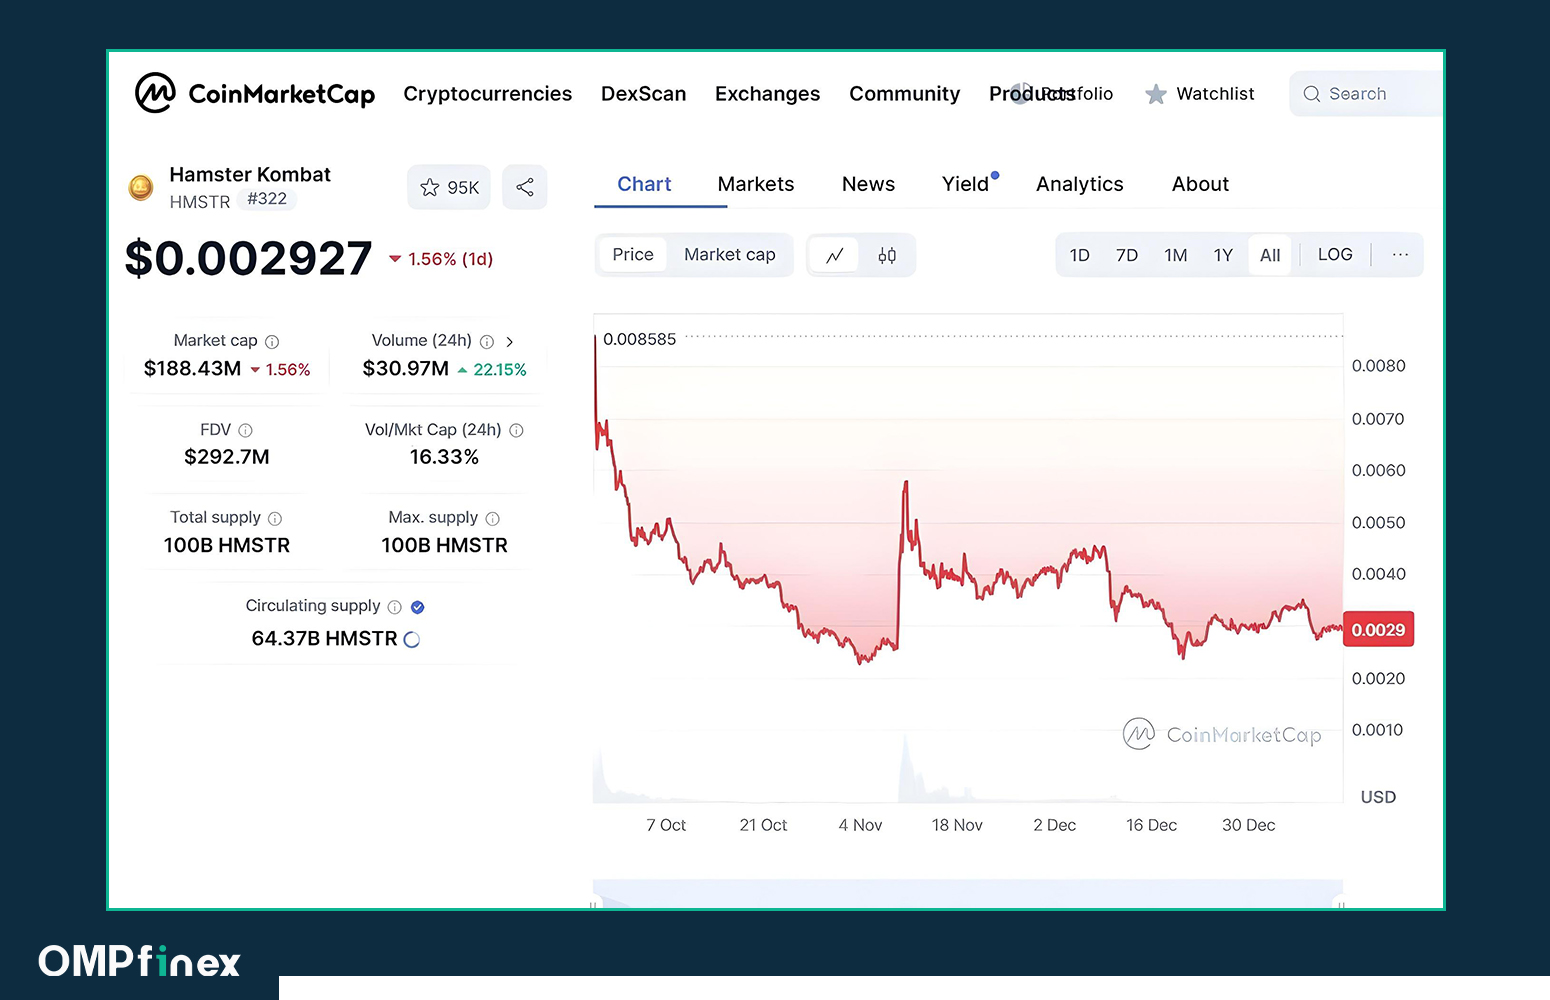
Task: Click the Portfolio pie icon
Action: [1020, 94]
